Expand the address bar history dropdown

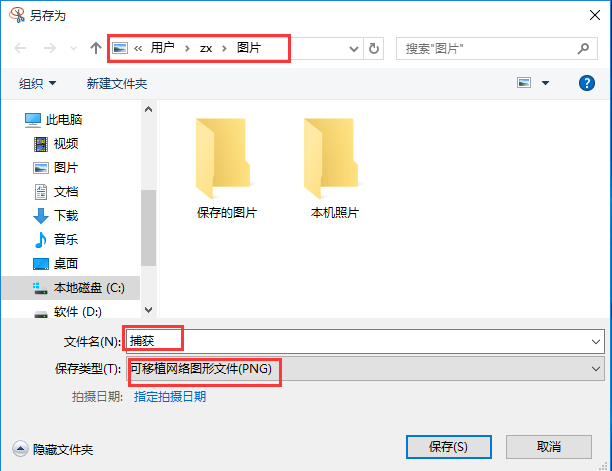(354, 49)
